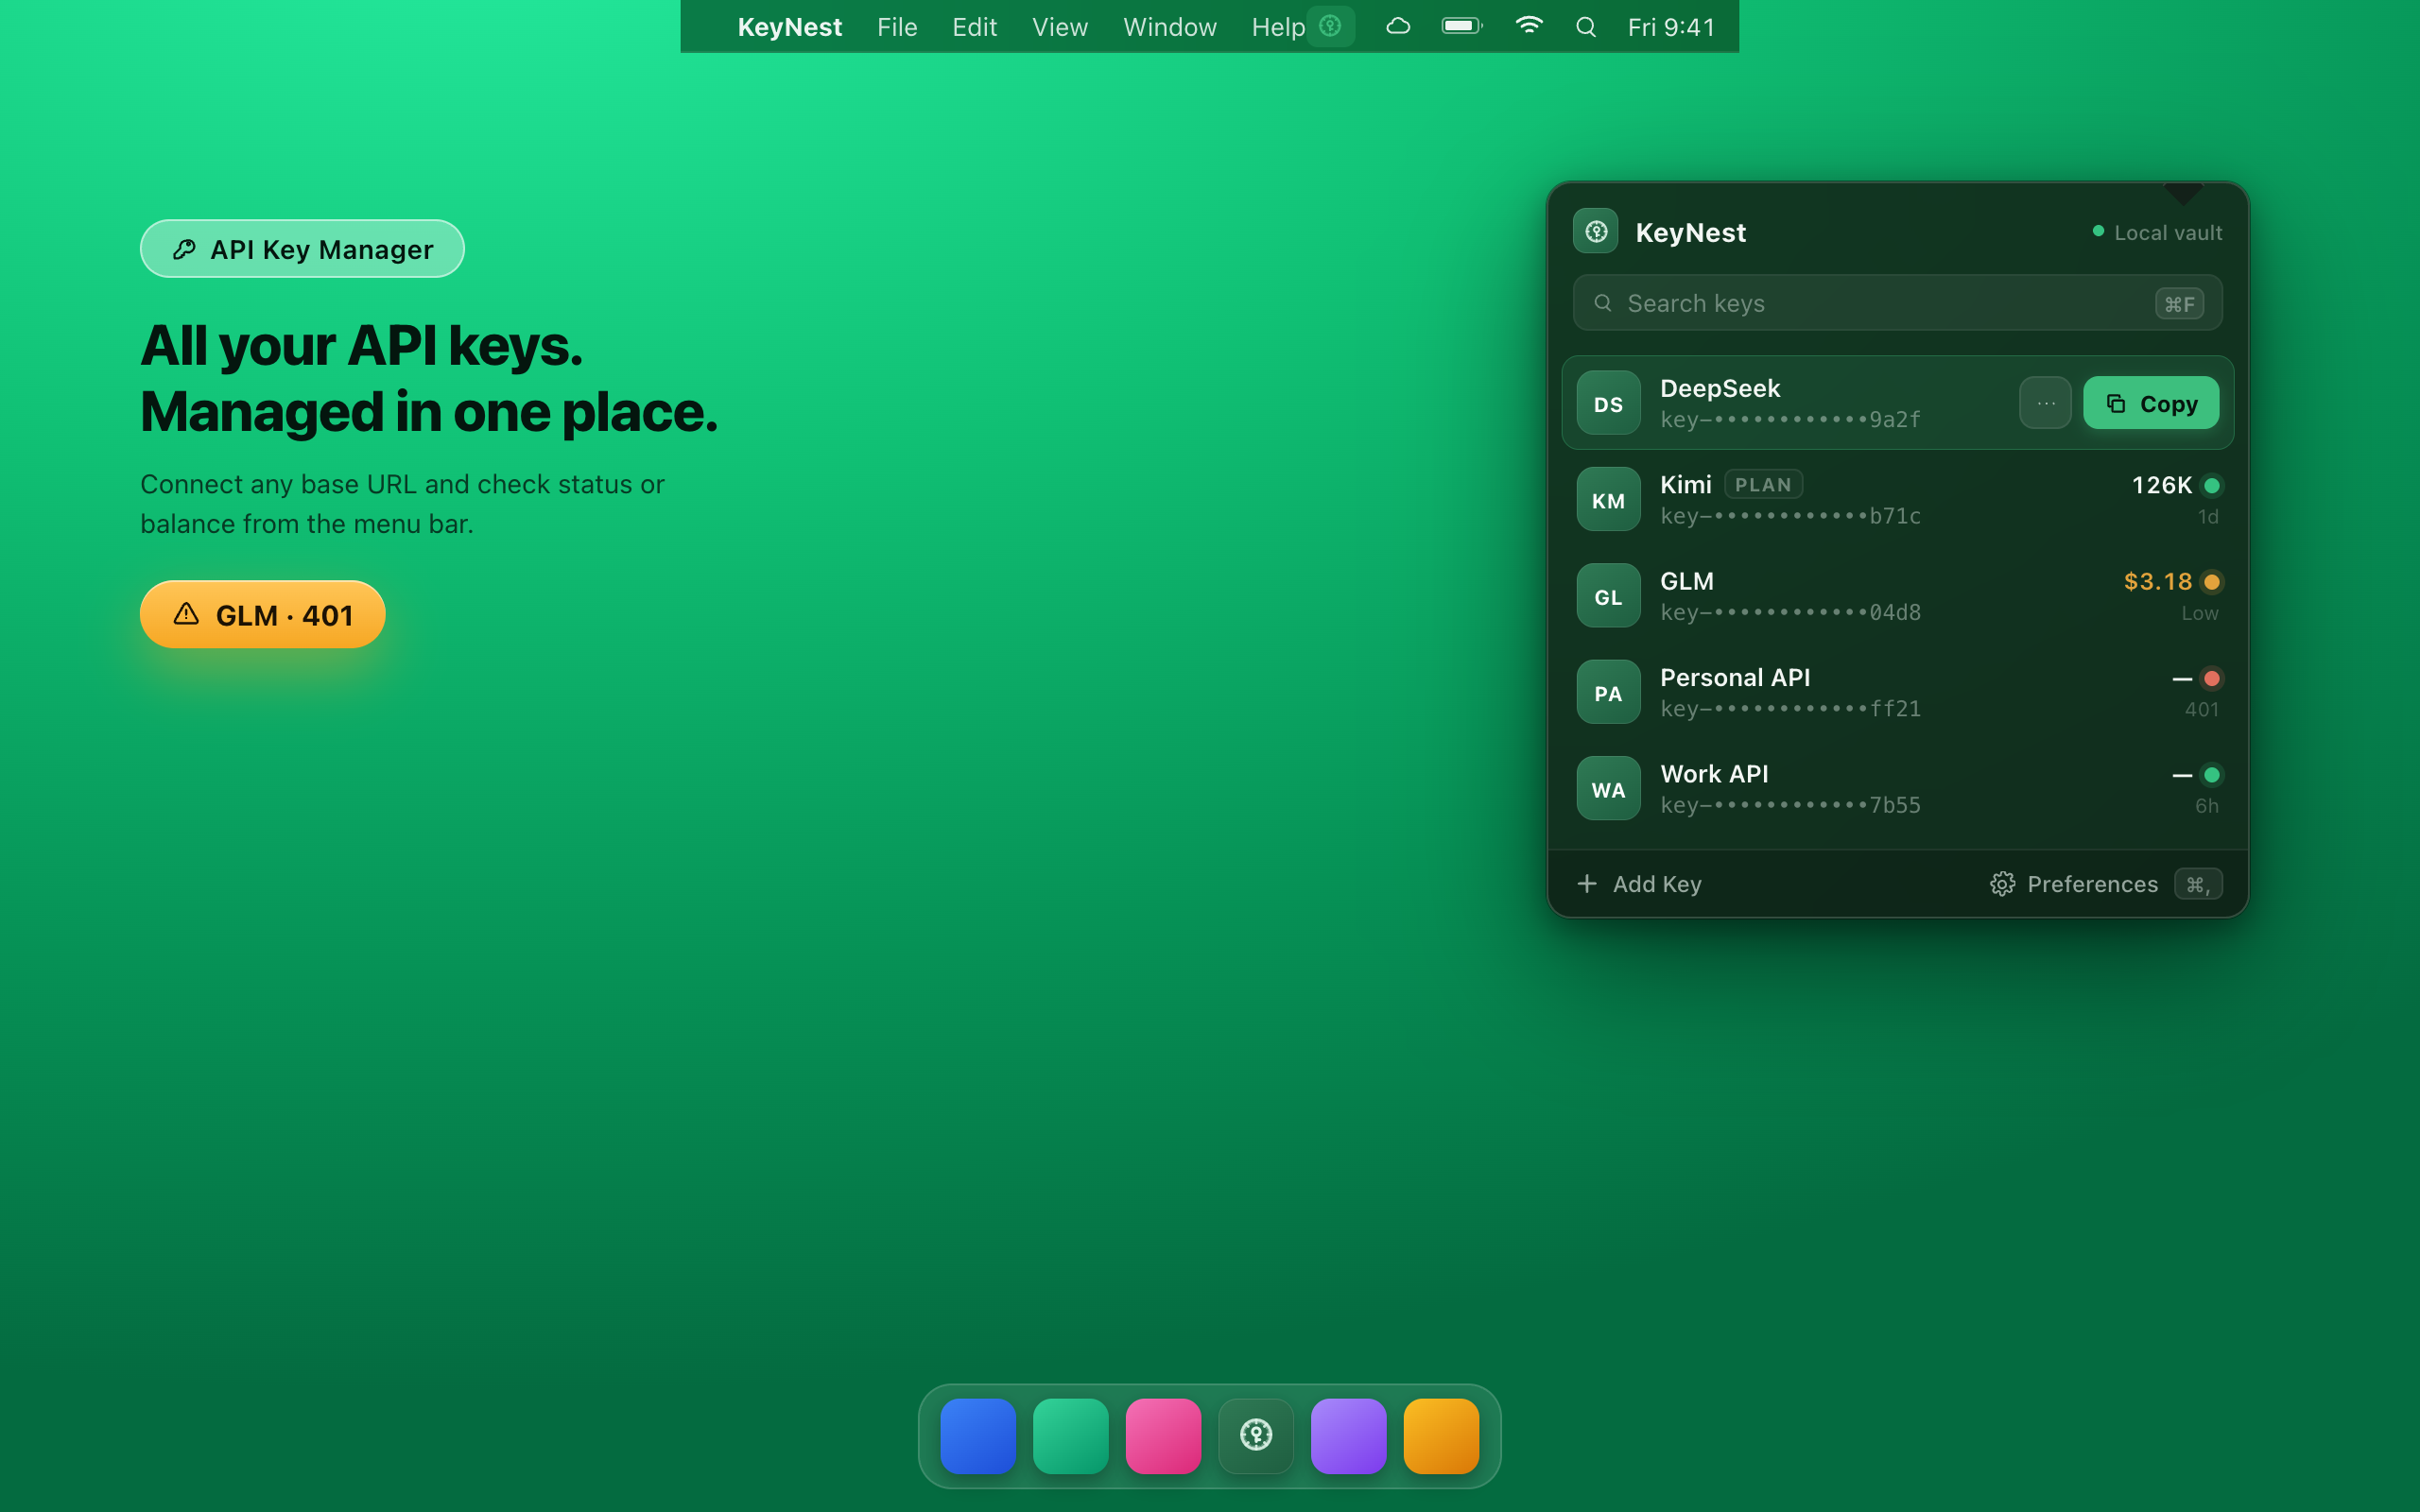Select the DeepSeek key name
Screen dimensions: 2420x1512
(x=1720, y=388)
